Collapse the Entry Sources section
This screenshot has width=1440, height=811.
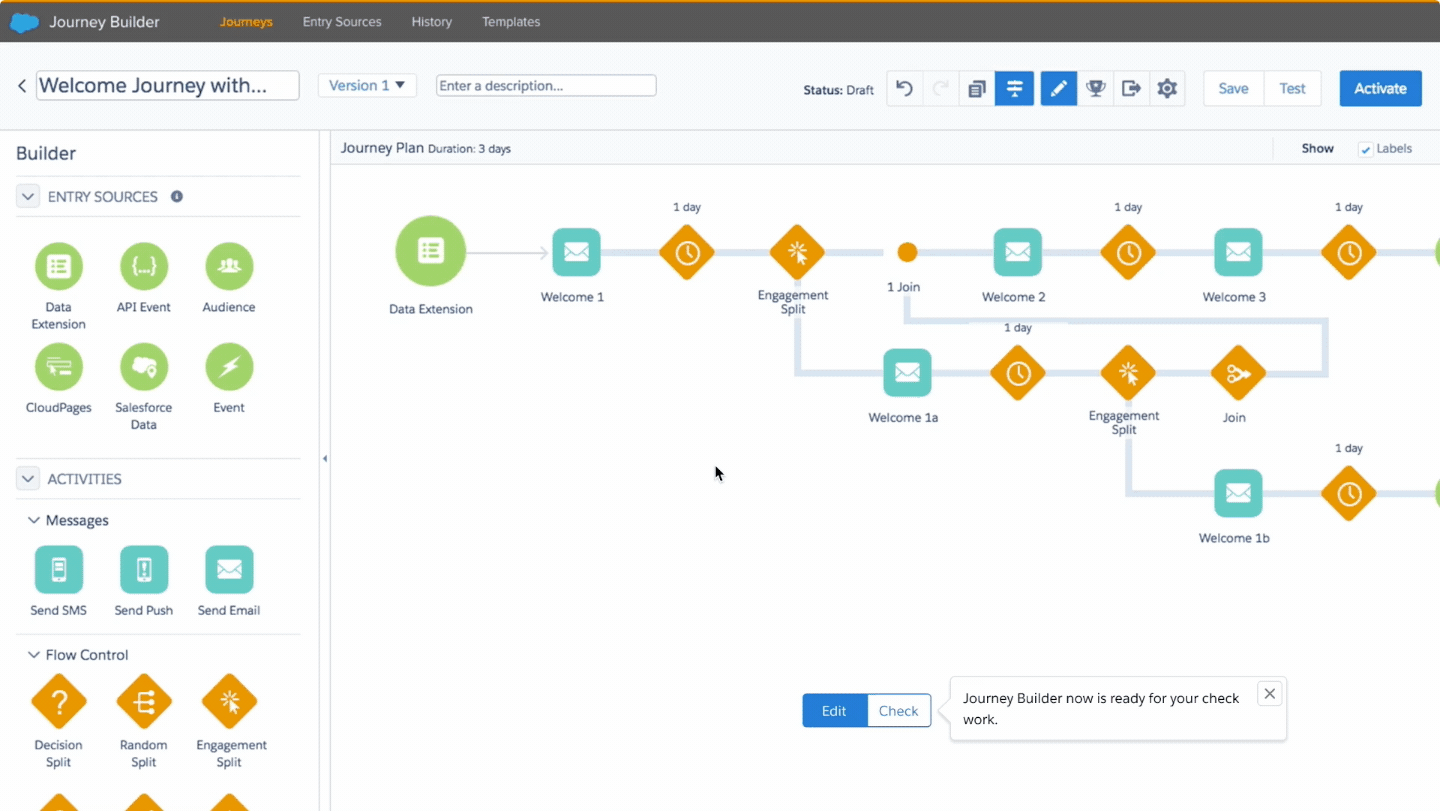[27, 197]
